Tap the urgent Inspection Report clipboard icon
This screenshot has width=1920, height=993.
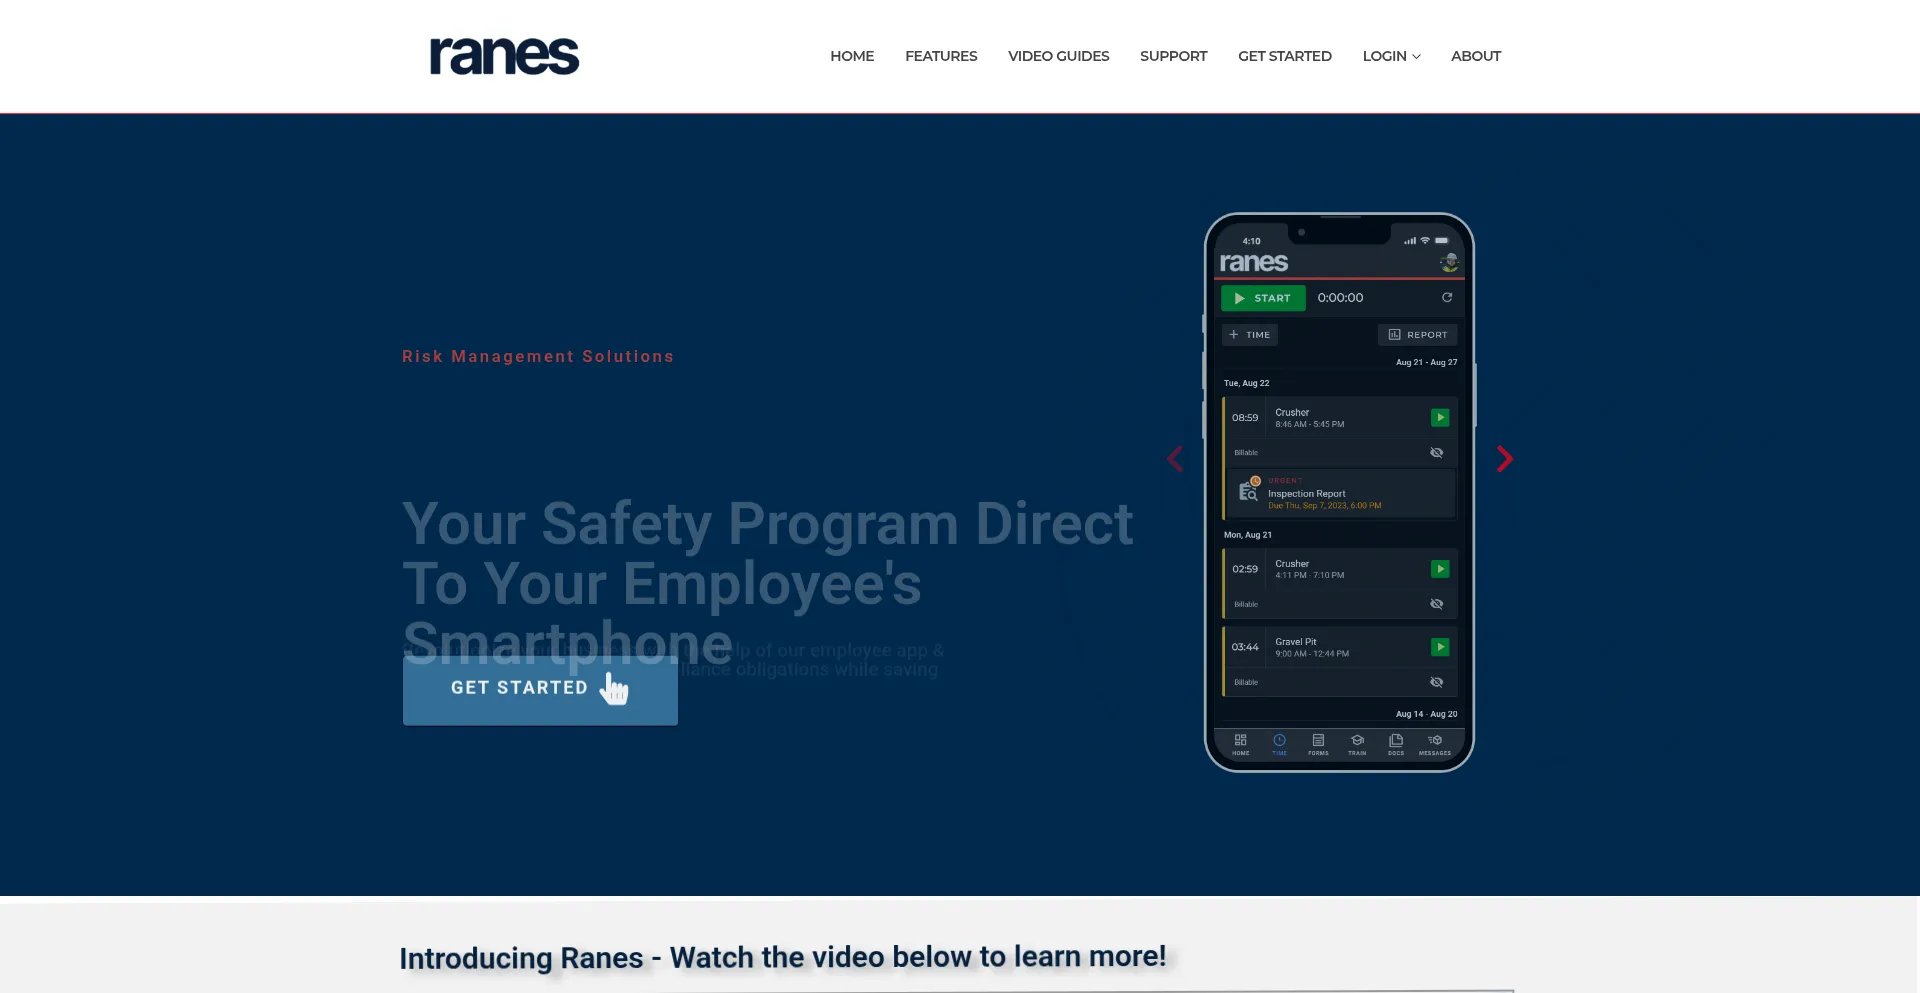(x=1248, y=492)
